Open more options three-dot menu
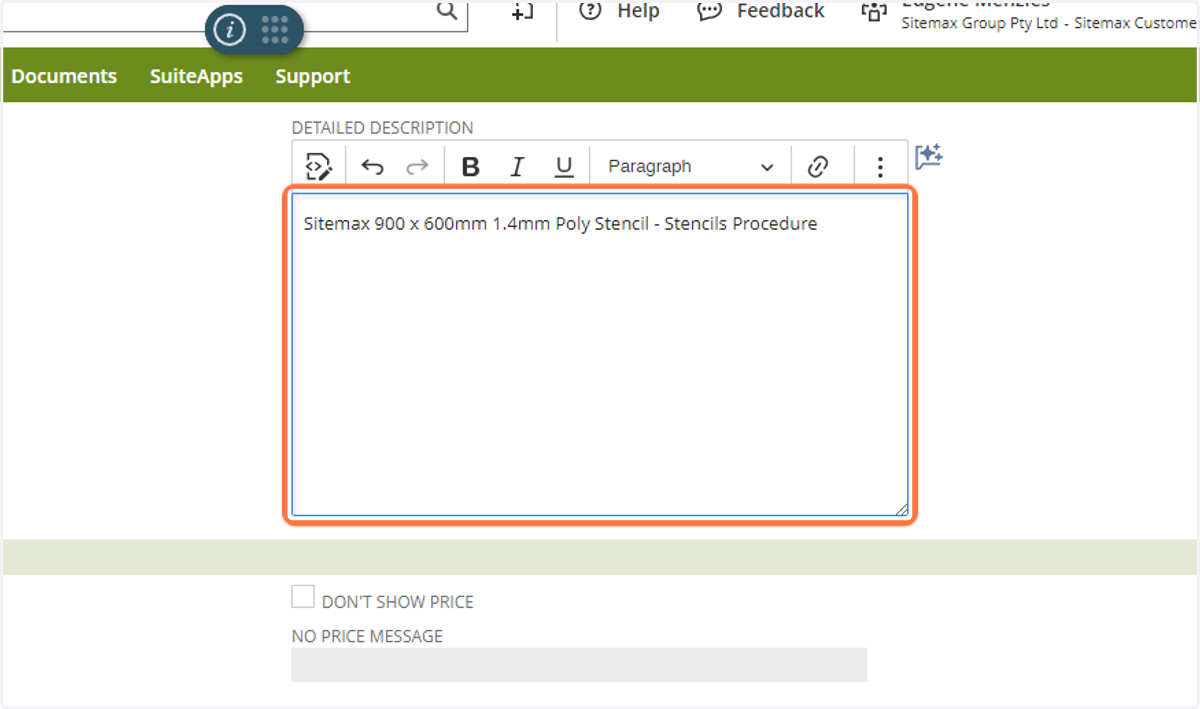1200x709 pixels. [880, 167]
